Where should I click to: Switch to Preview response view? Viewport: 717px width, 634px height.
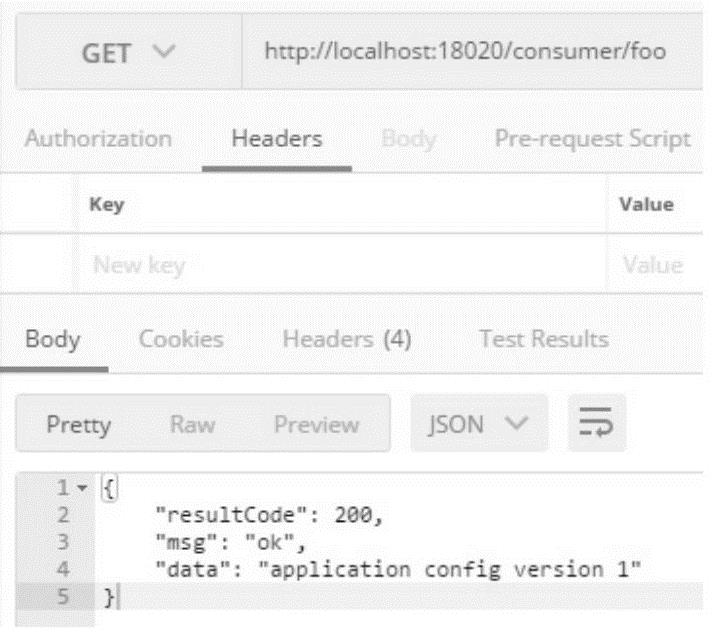click(x=316, y=424)
